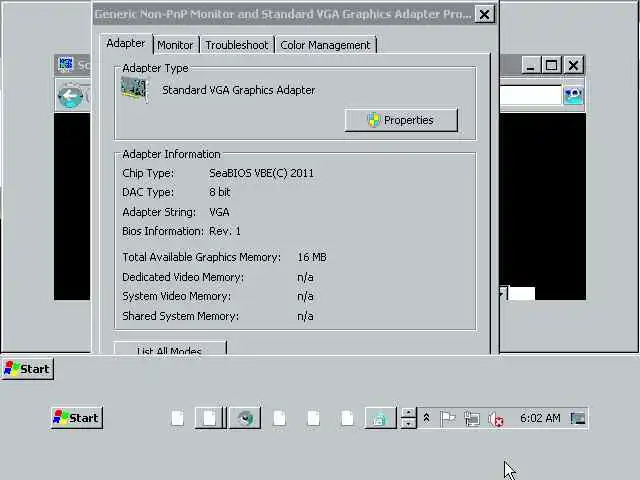
Task: Focus the background window's search field
Action: (x=531, y=96)
